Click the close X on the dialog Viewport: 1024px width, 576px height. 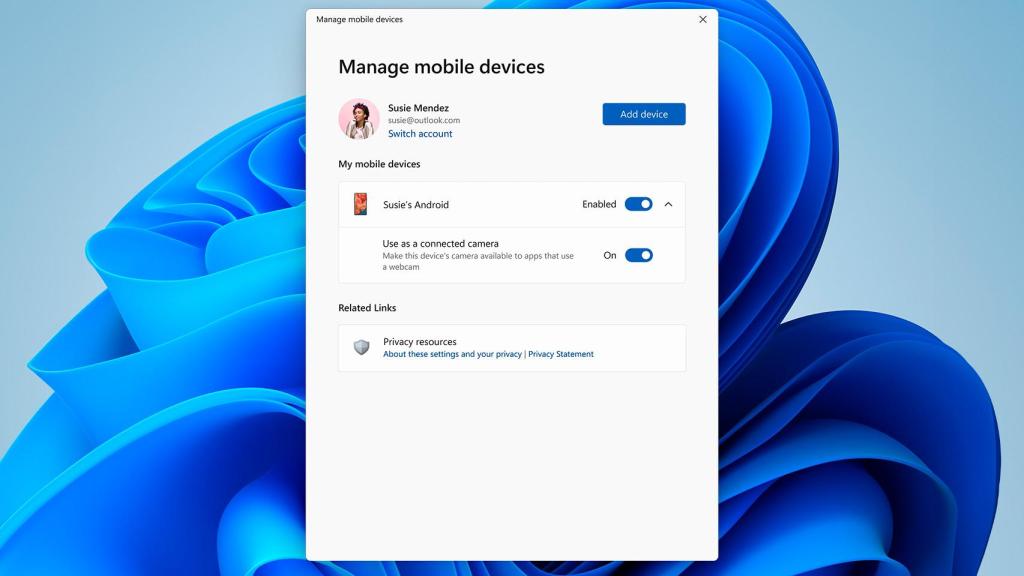(x=703, y=19)
